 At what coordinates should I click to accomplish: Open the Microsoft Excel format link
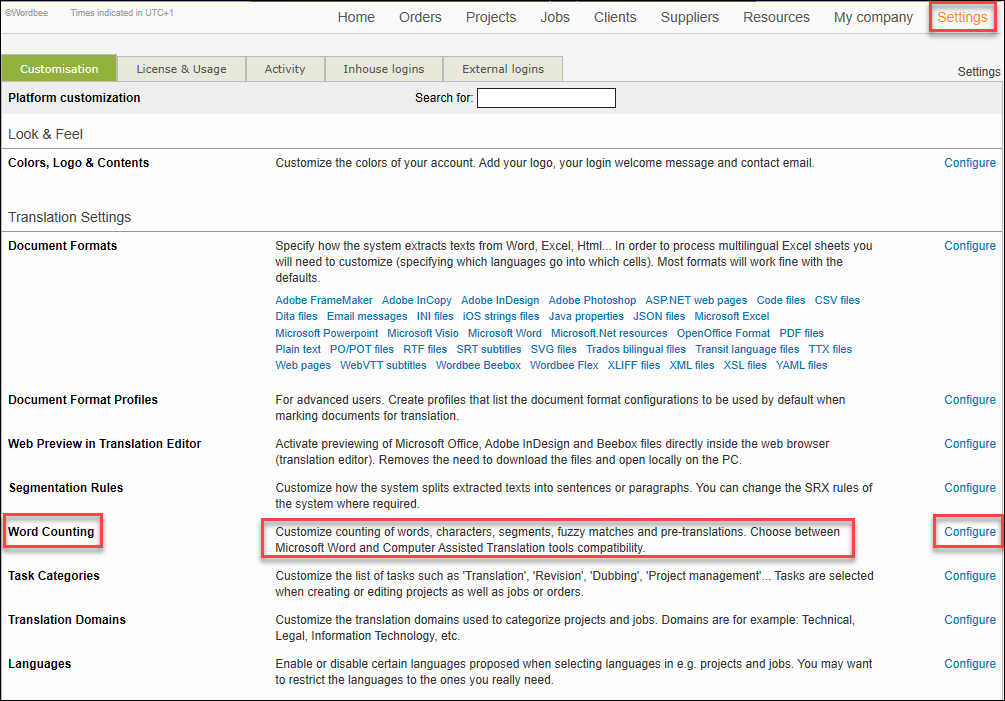click(x=732, y=316)
